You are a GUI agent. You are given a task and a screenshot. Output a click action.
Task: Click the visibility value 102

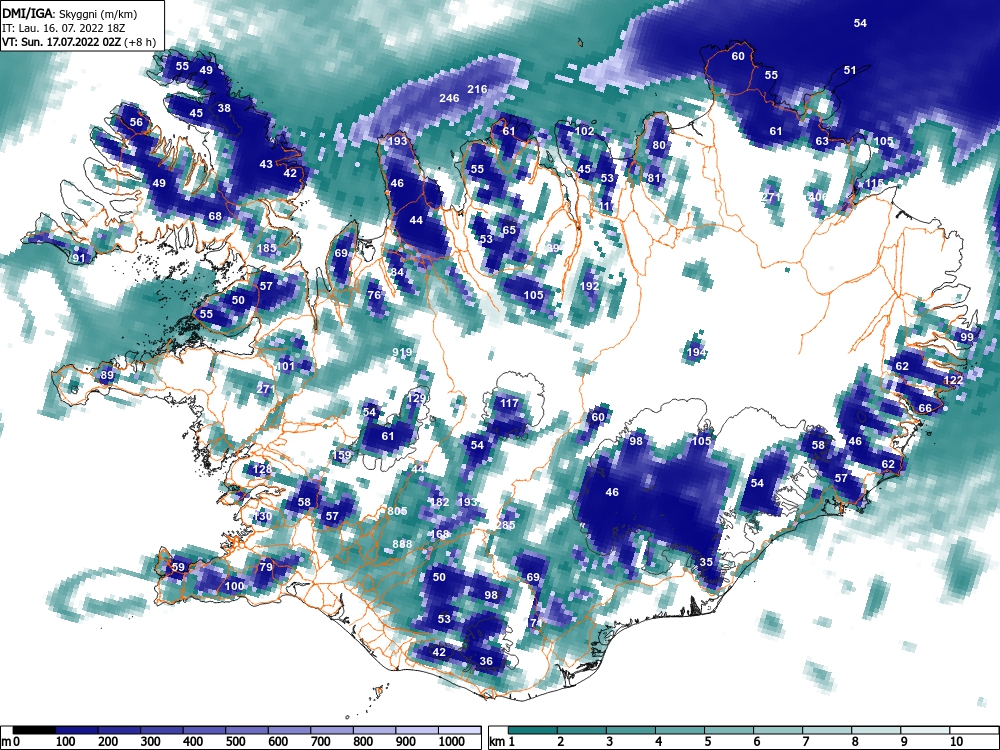coord(584,131)
